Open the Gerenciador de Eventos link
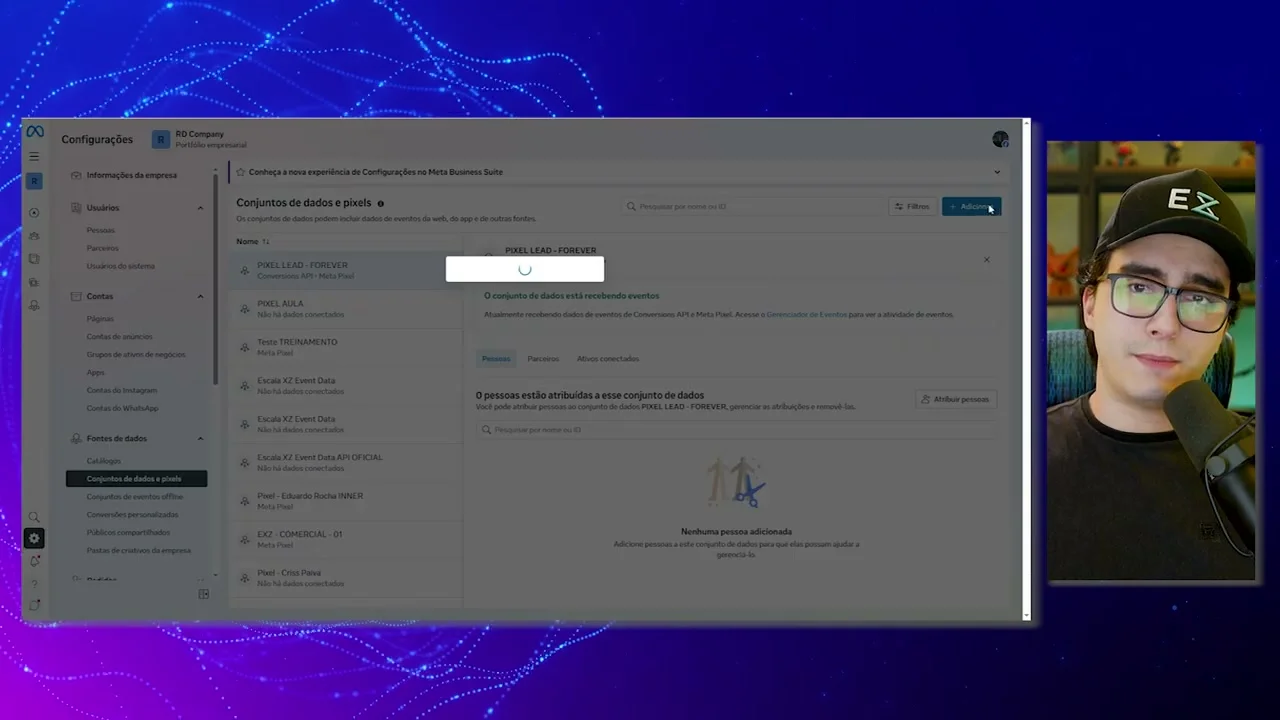 (806, 314)
